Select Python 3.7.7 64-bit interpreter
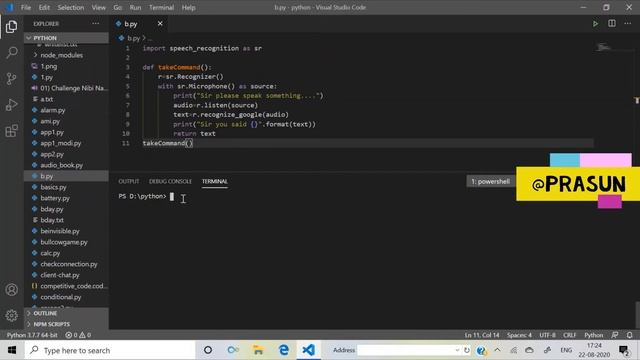 tap(32, 335)
